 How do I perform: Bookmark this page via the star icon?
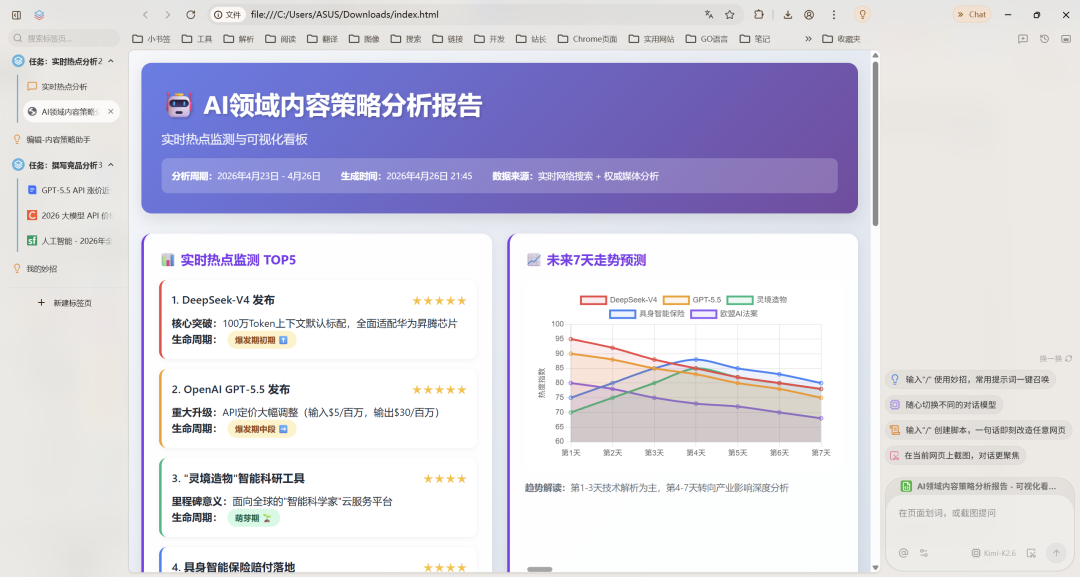730,15
